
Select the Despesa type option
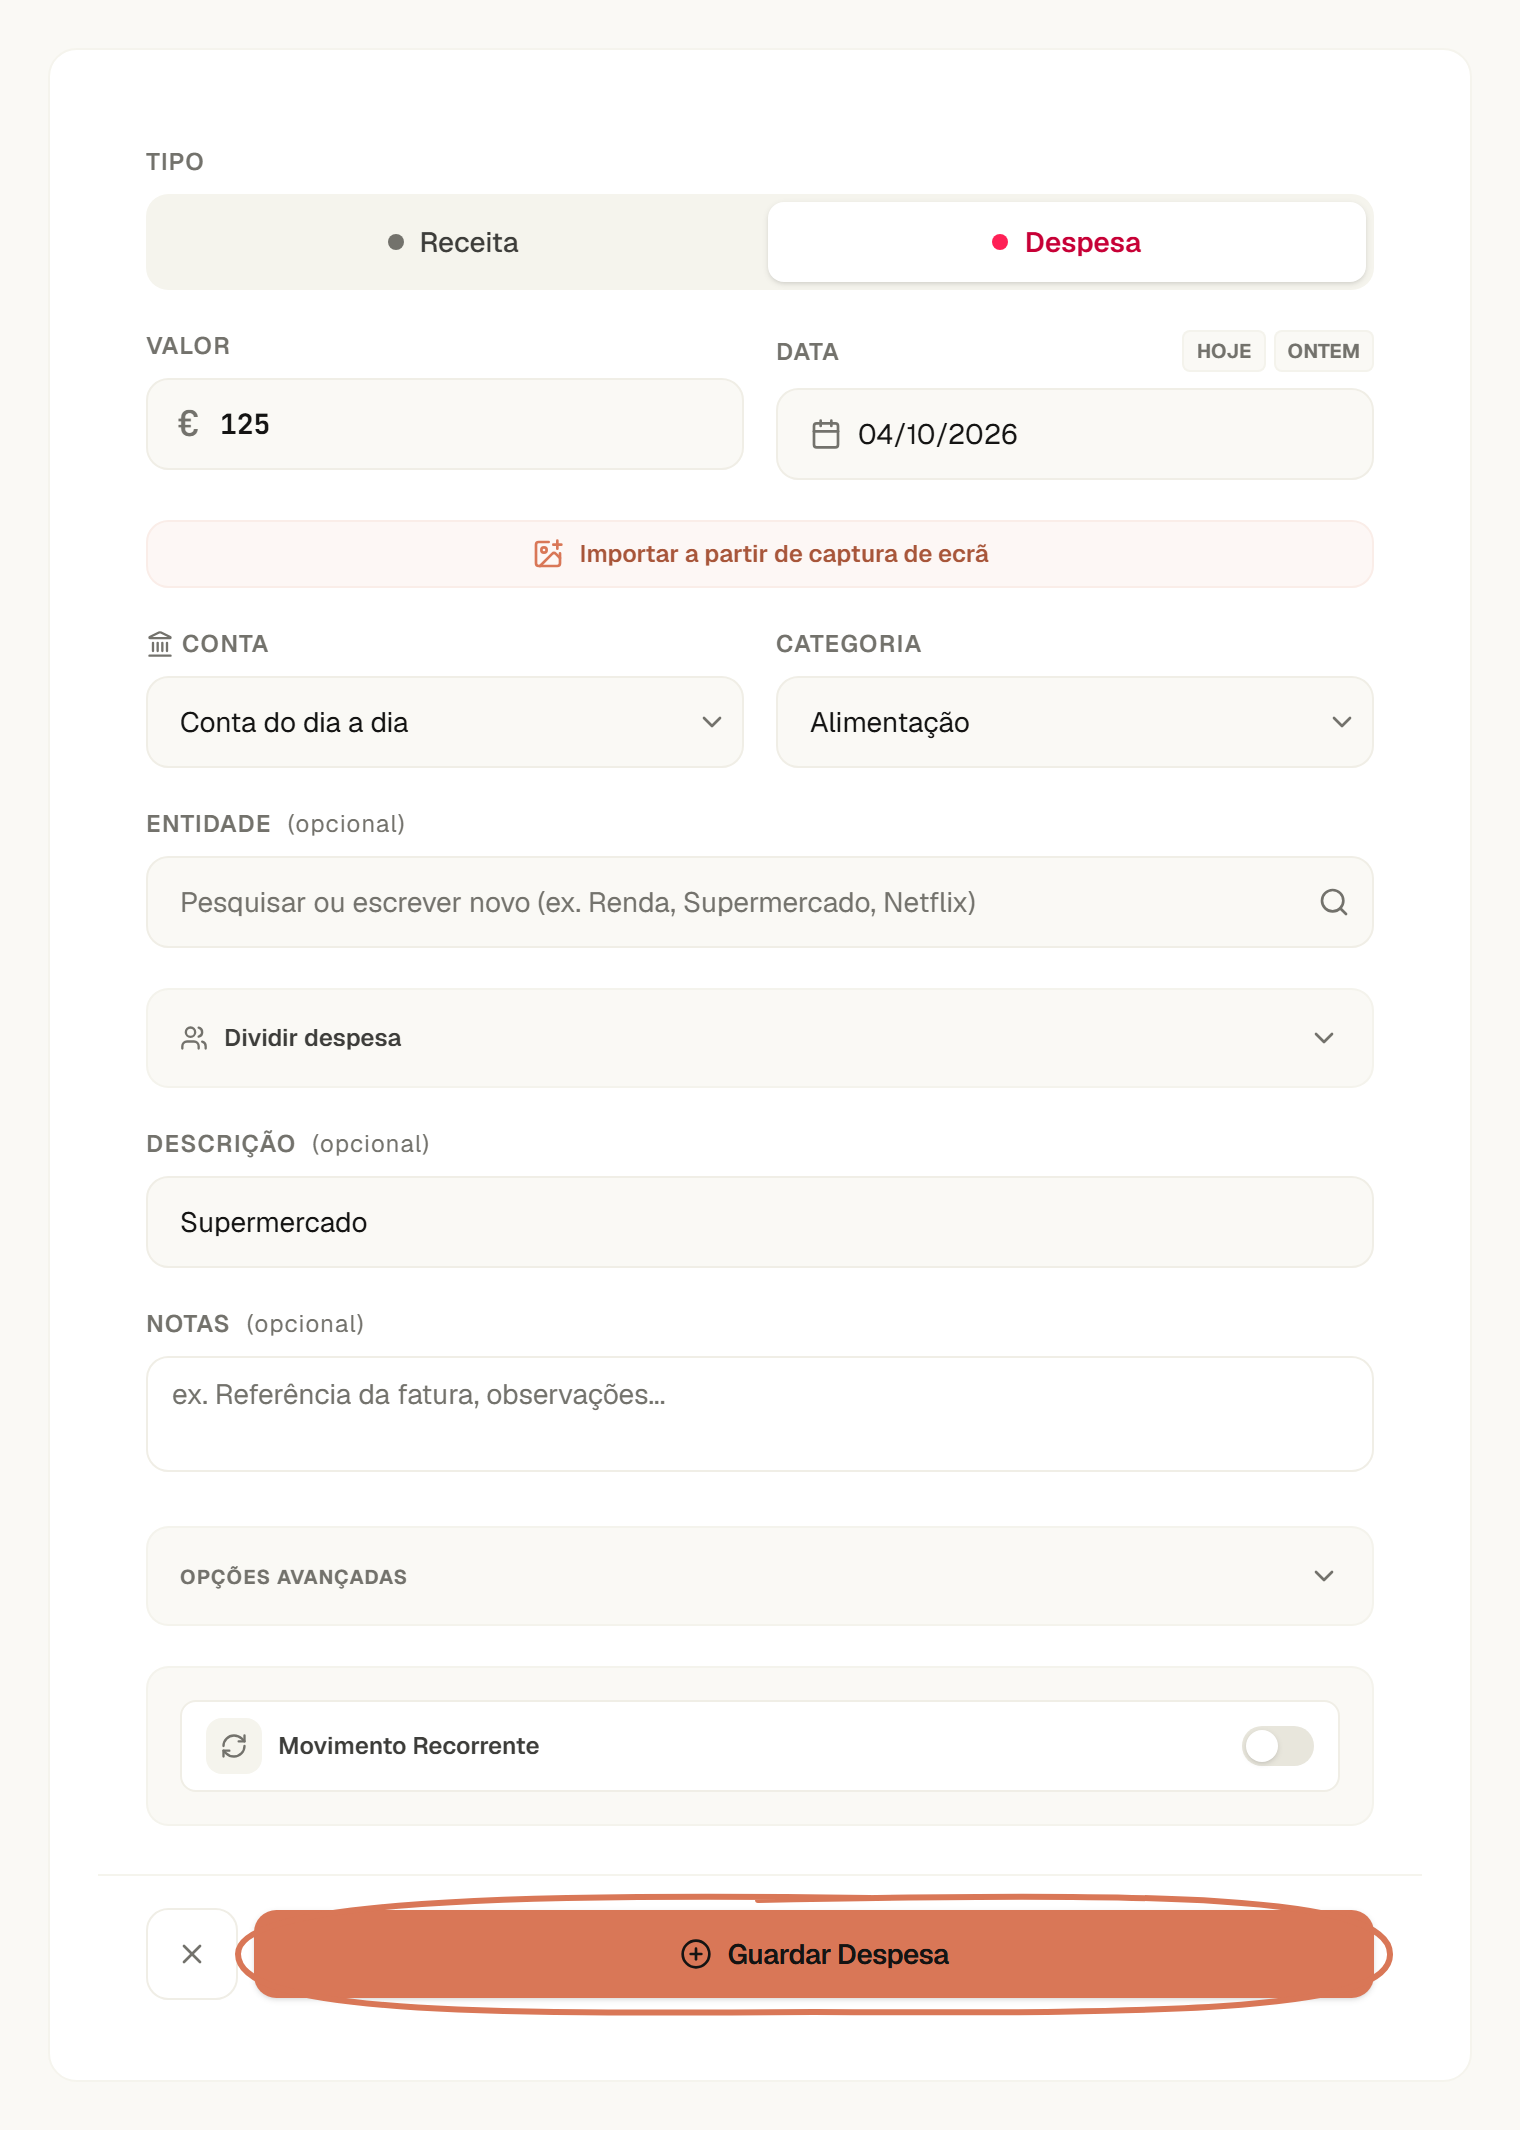(x=1067, y=242)
